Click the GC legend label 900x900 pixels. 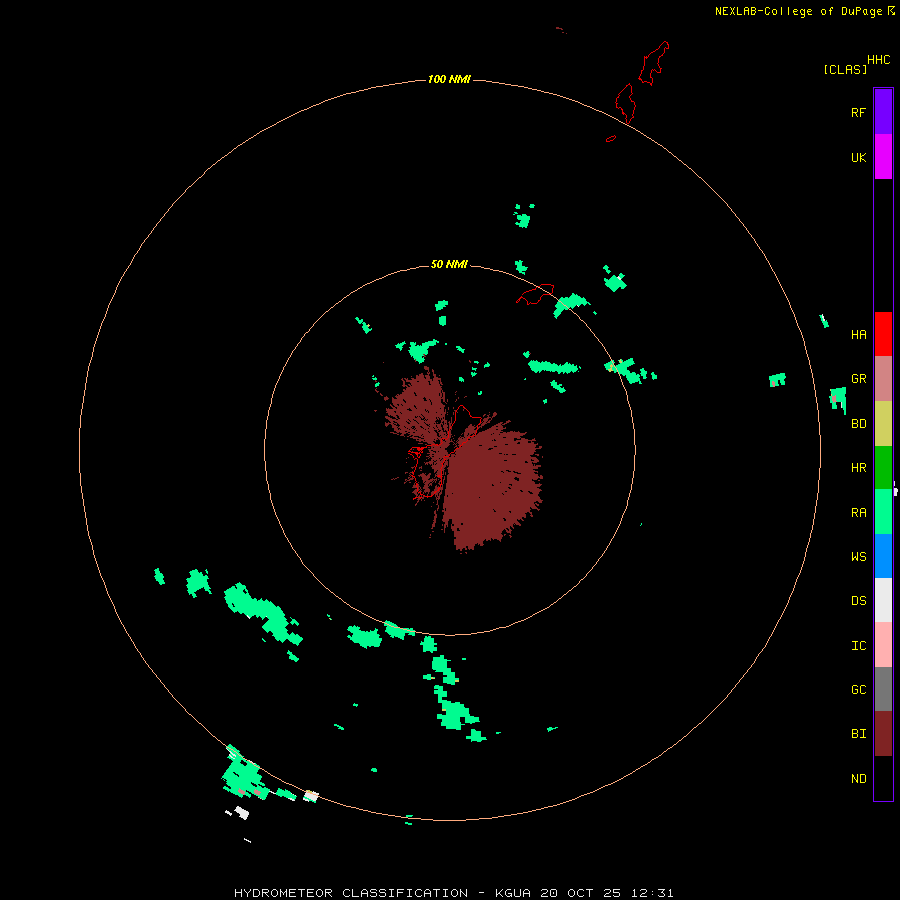point(858,690)
